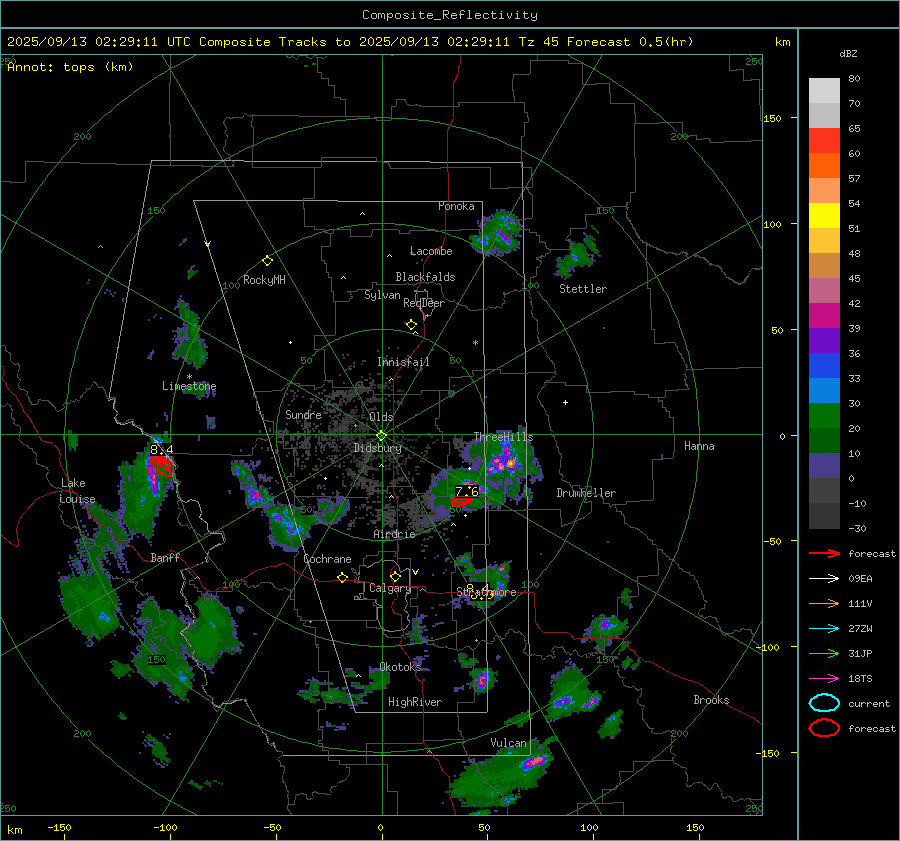This screenshot has width=900, height=841.
Task: Click the light gray 80–70 dBZ swatch
Action: pyautogui.click(x=824, y=91)
